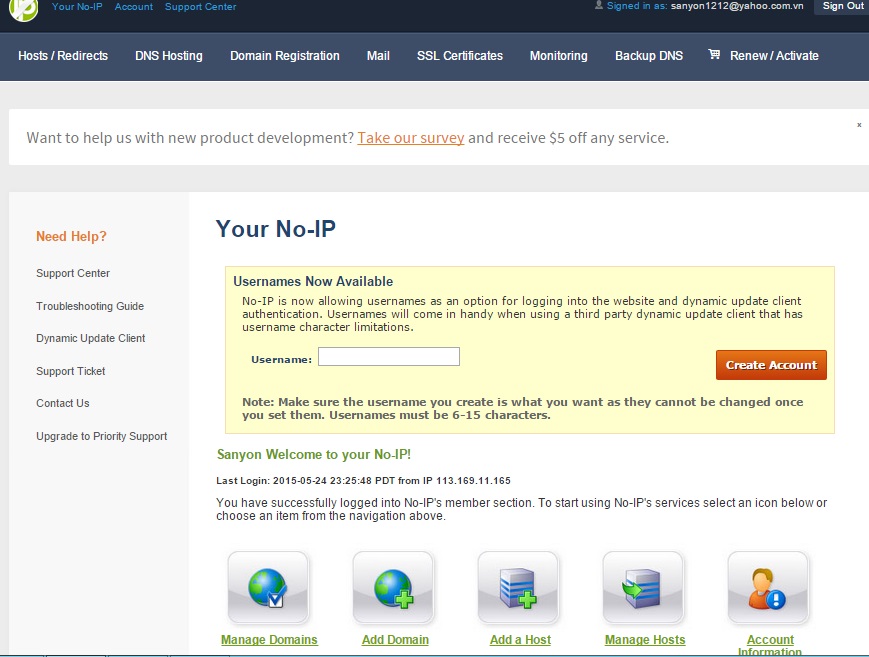This screenshot has width=869, height=657.
Task: Click Your No-IP top link
Action: [x=77, y=7]
